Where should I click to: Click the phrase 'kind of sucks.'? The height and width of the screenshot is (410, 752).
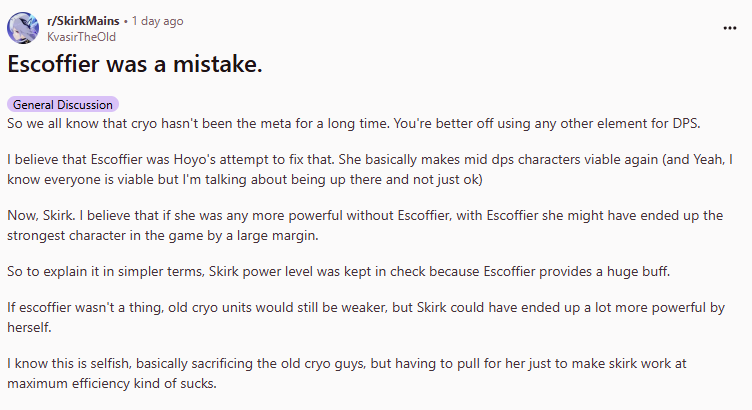click(175, 383)
